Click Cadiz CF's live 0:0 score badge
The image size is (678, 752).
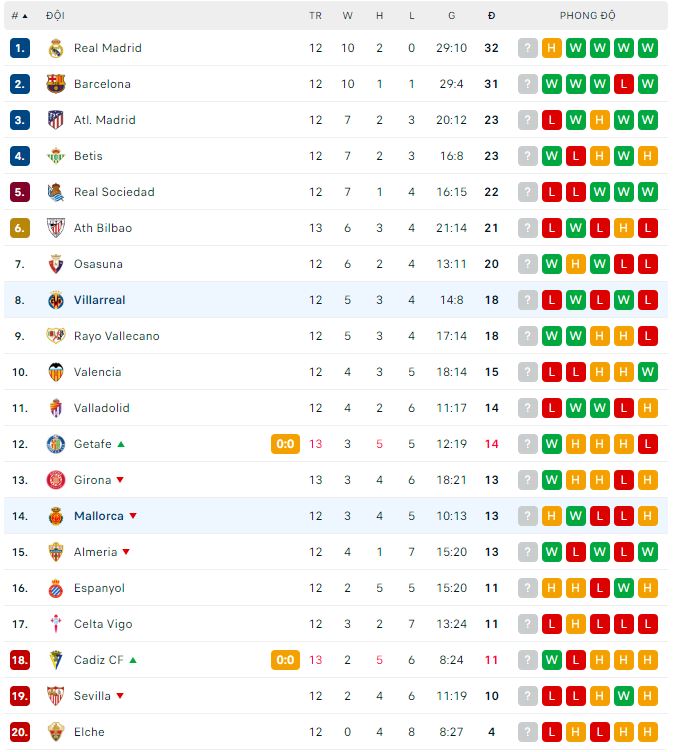tap(285, 660)
